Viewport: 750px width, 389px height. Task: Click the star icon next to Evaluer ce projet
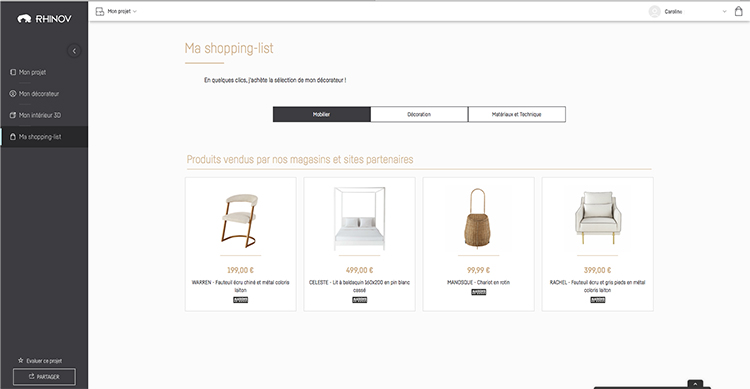coord(21,360)
